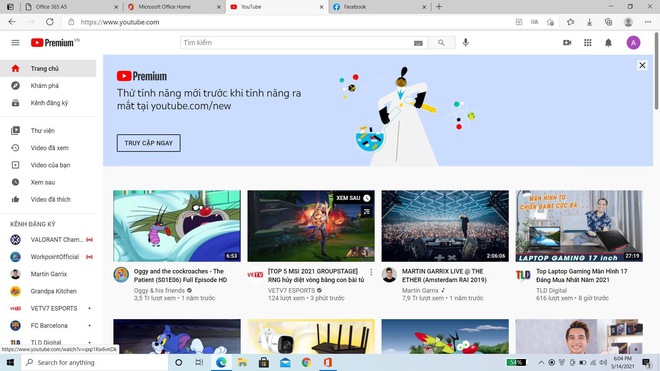Screen dimensions: 660x371
Task: Open Video đã xem history
Action: pos(48,148)
